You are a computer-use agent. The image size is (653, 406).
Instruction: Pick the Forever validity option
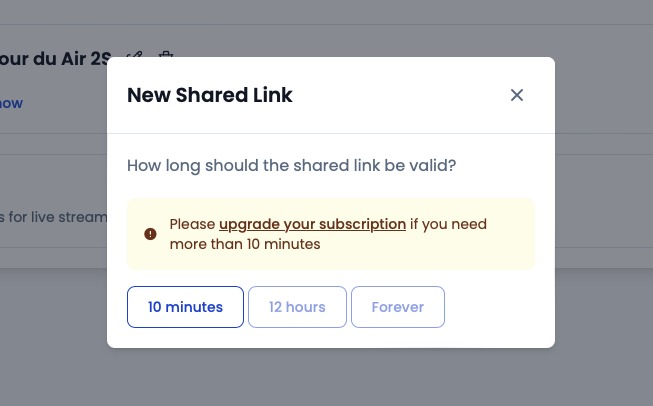(x=398, y=307)
